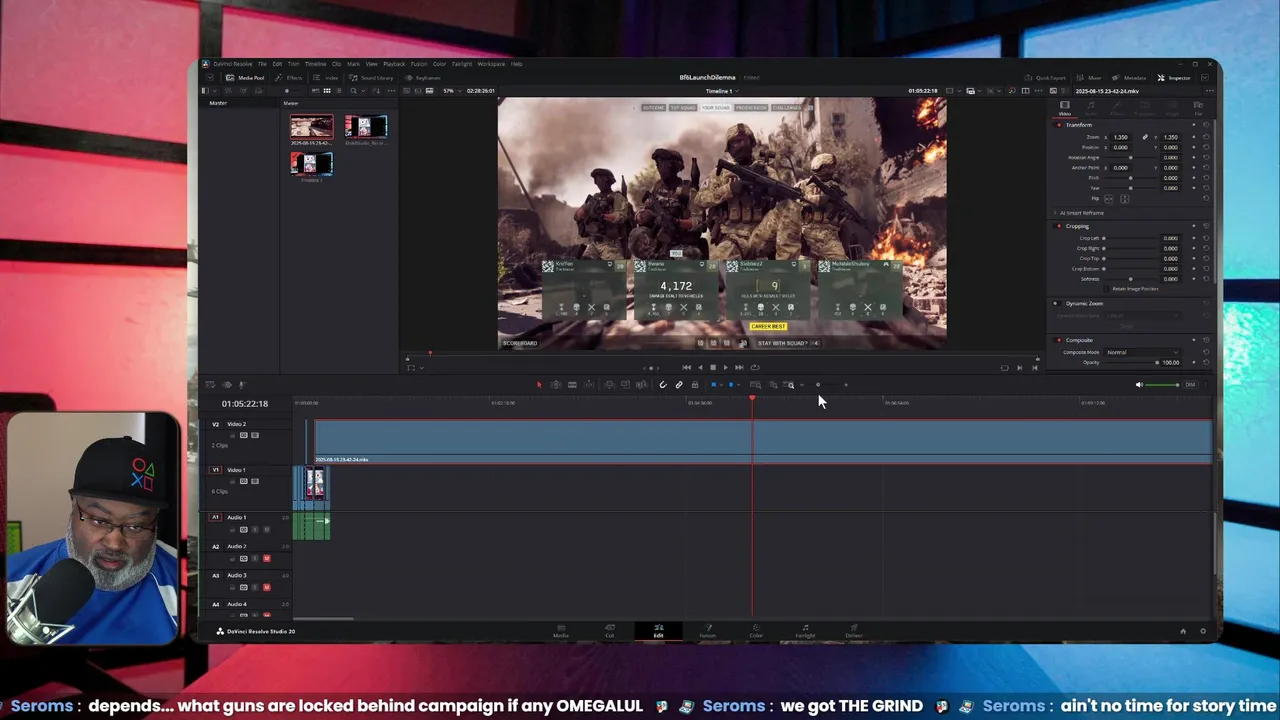The image size is (1280, 720).
Task: Open the Workspace menu
Action: [x=491, y=64]
